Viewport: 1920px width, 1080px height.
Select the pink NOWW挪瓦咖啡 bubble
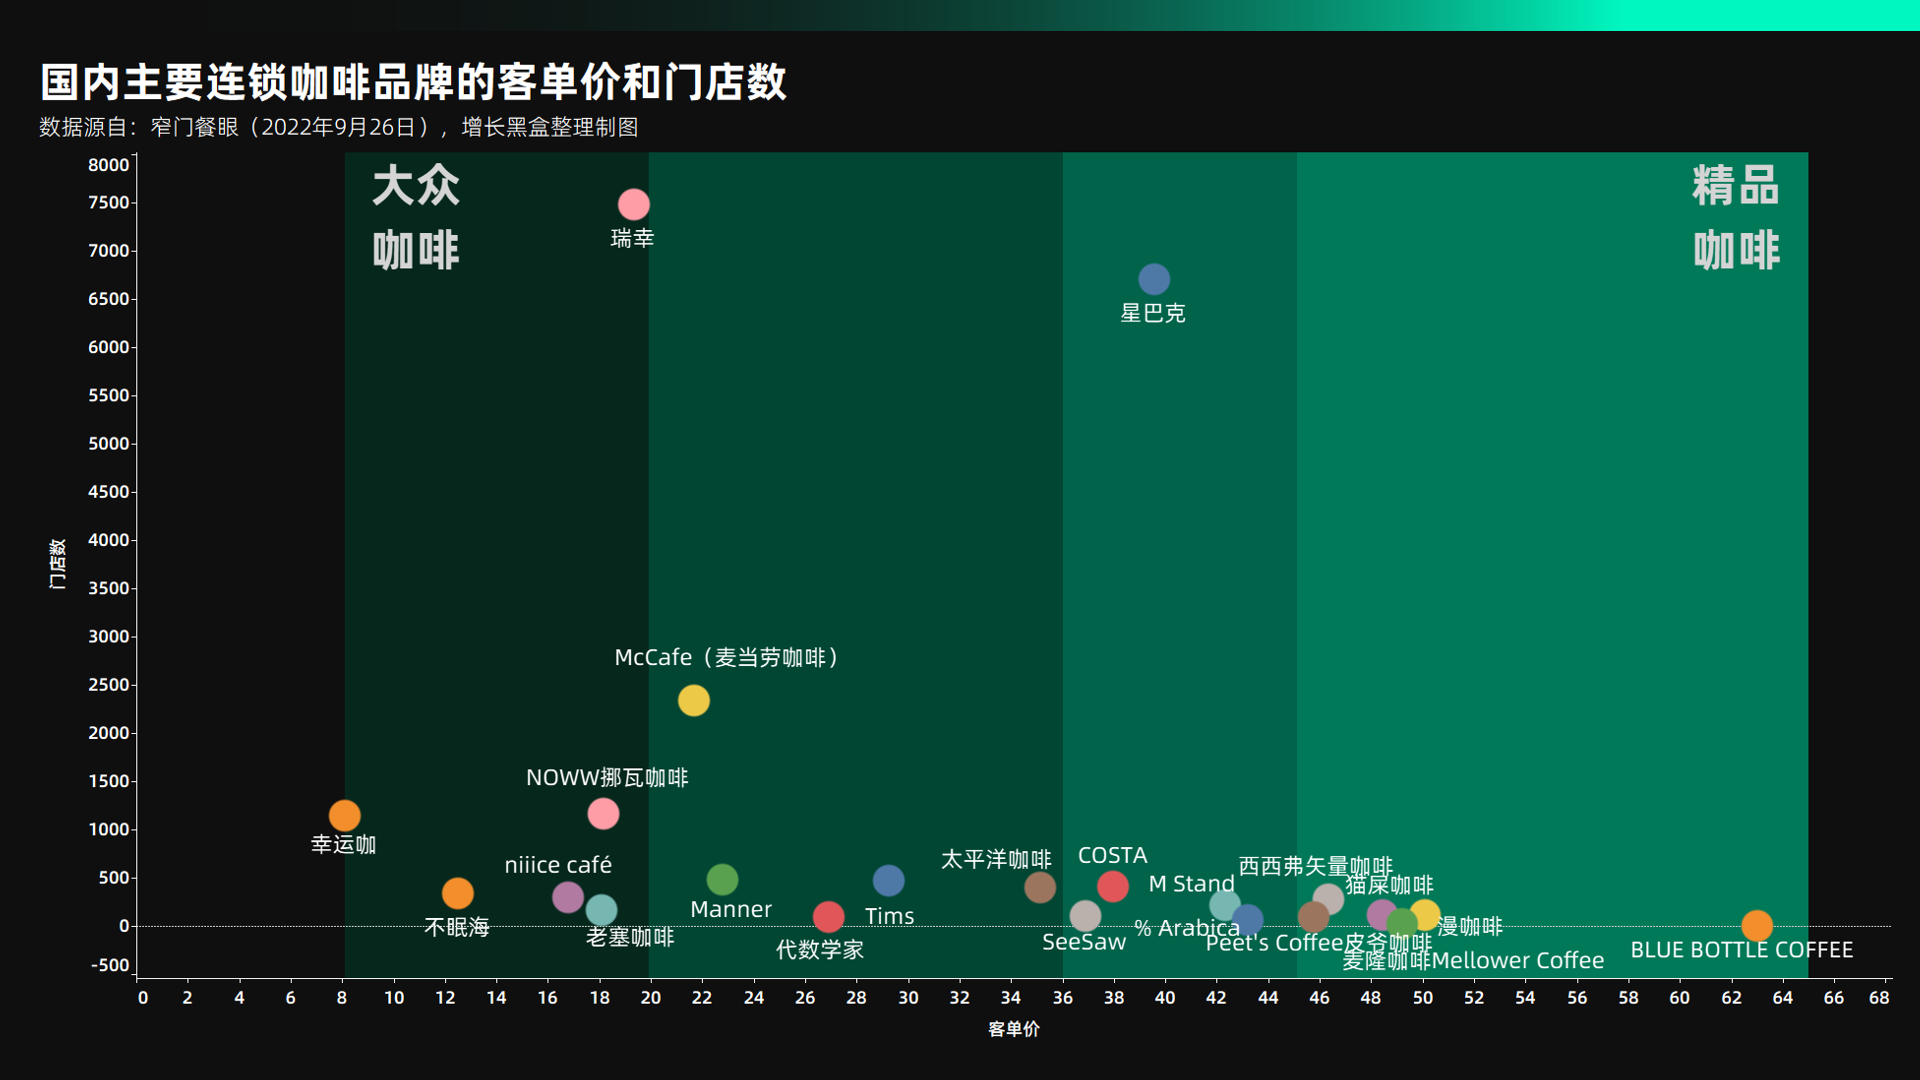click(603, 813)
